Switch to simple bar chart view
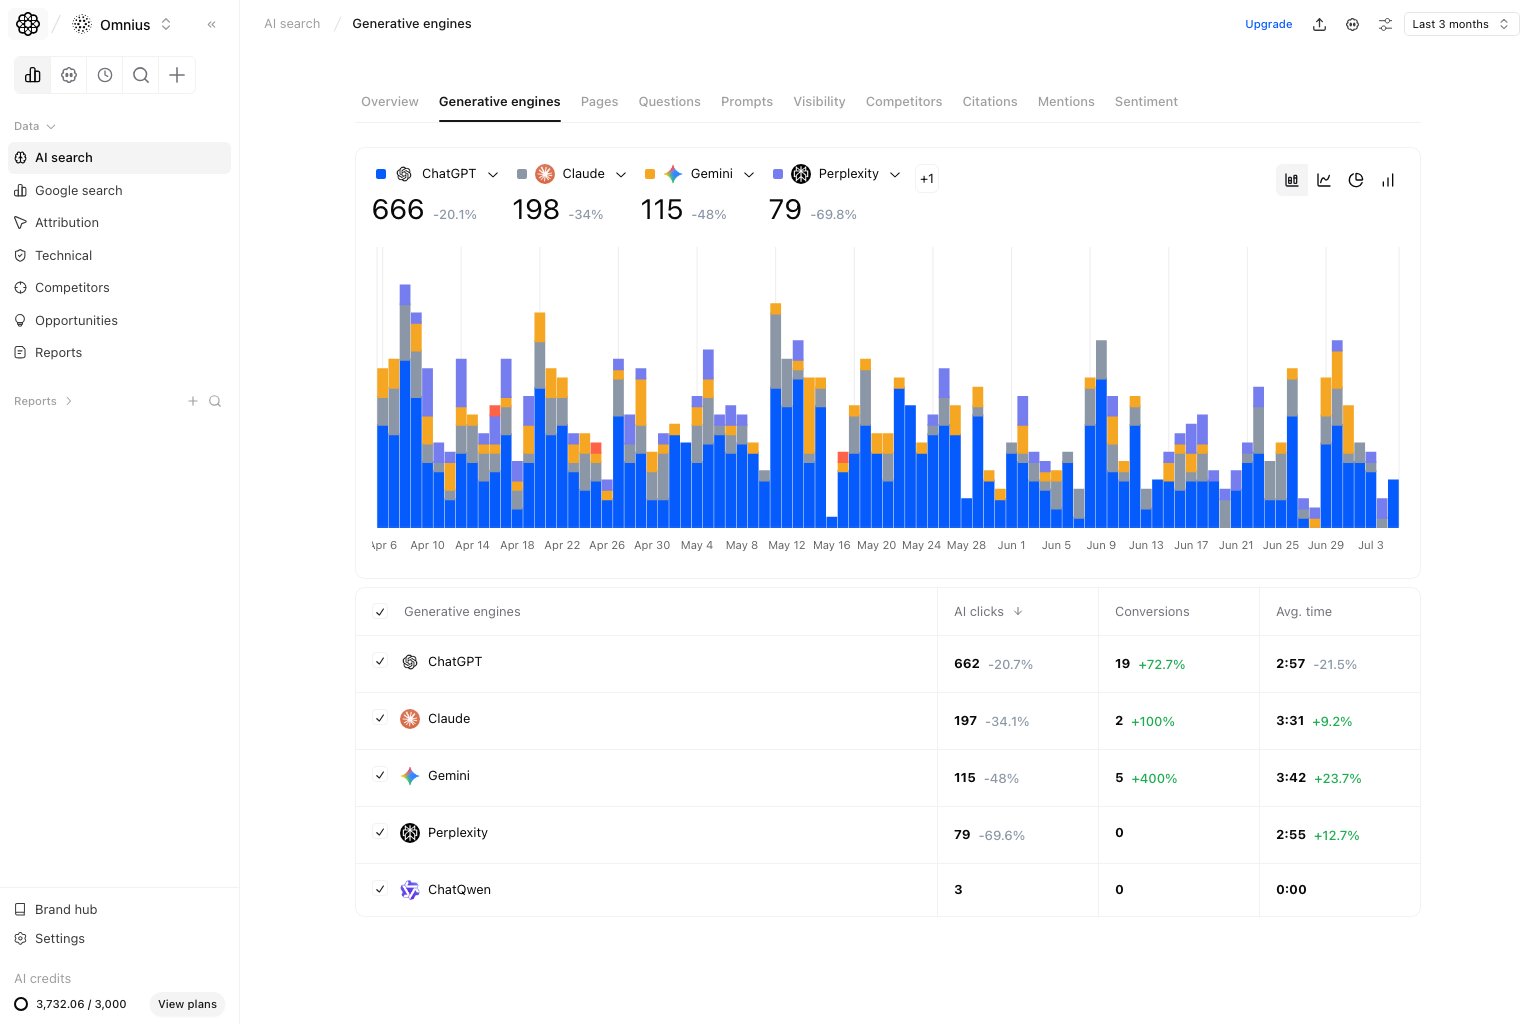This screenshot has height=1024, width=1536. click(1388, 180)
